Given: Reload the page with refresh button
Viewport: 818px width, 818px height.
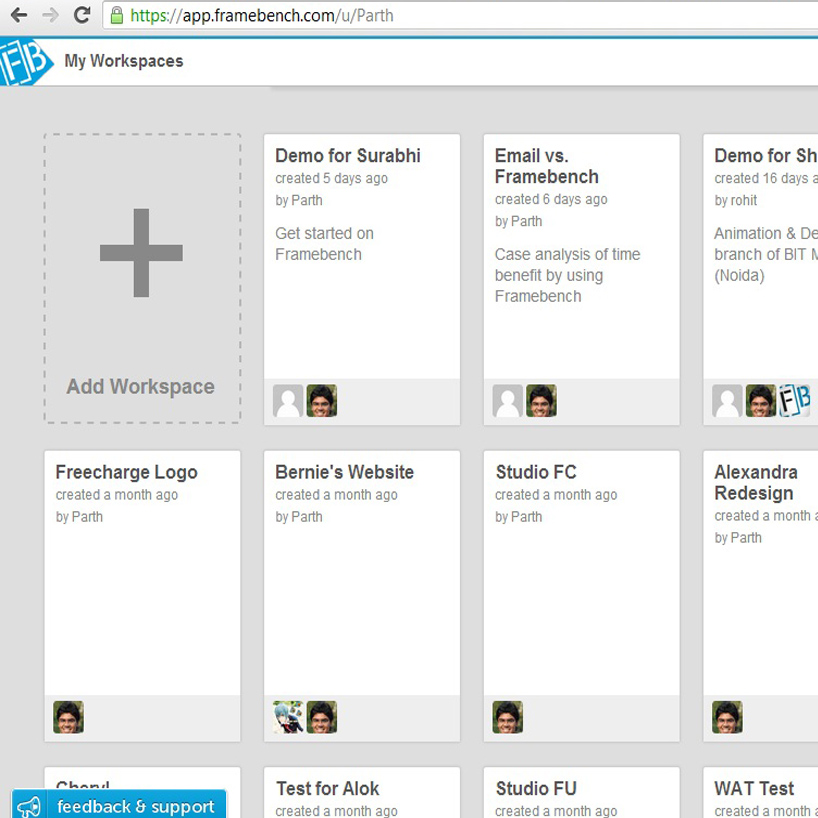Looking at the screenshot, I should pos(83,15).
